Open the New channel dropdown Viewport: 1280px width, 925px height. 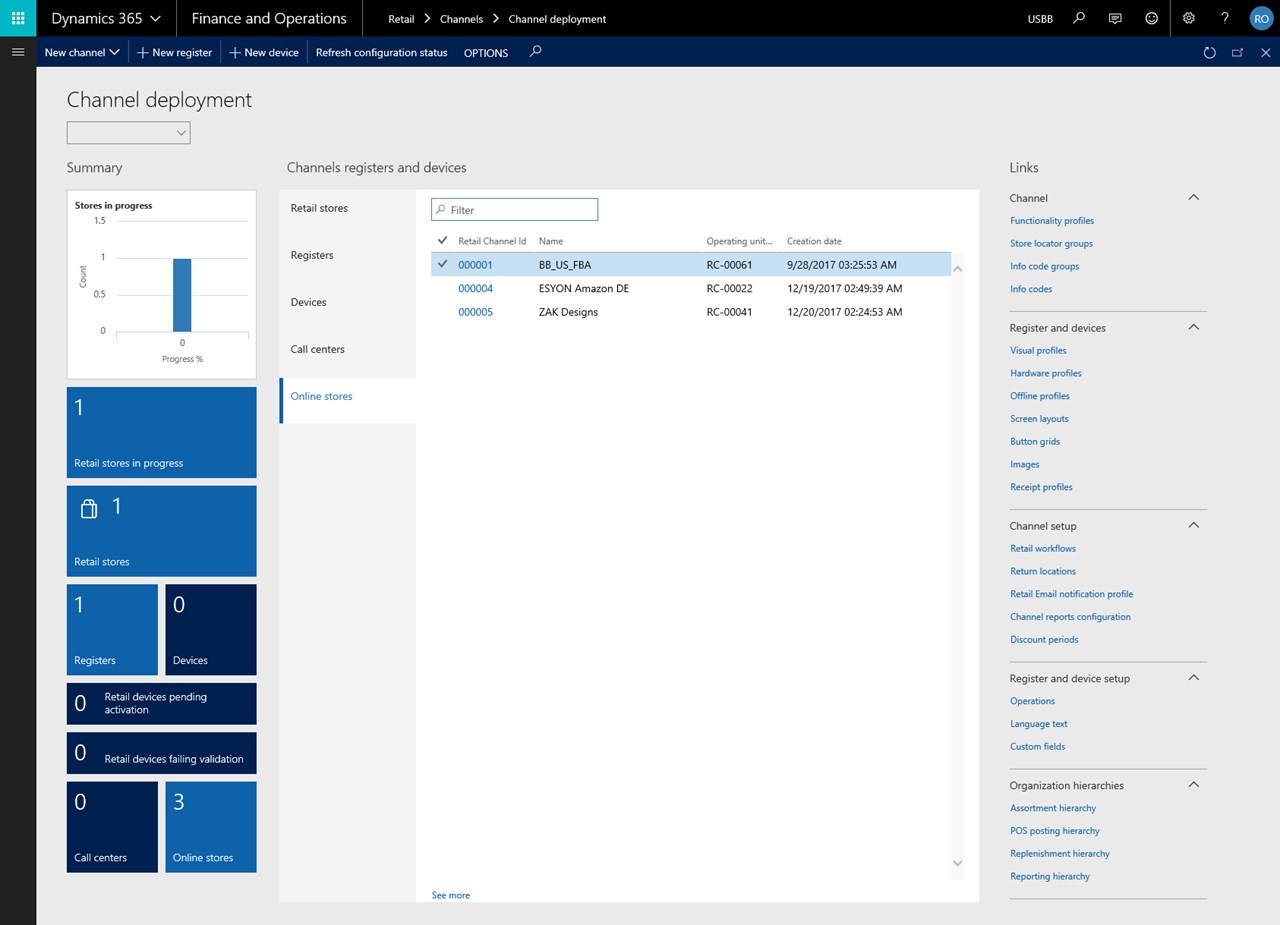coord(82,52)
